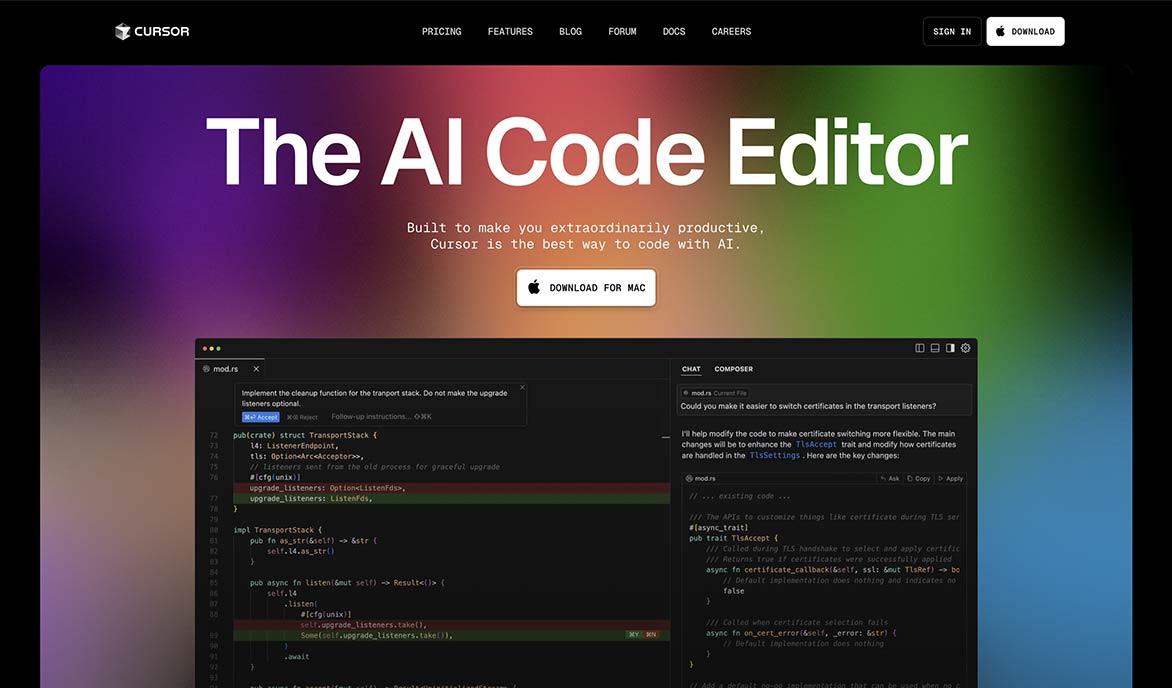Open the Docs page
Viewport: 1172px width, 688px height.
[674, 31]
